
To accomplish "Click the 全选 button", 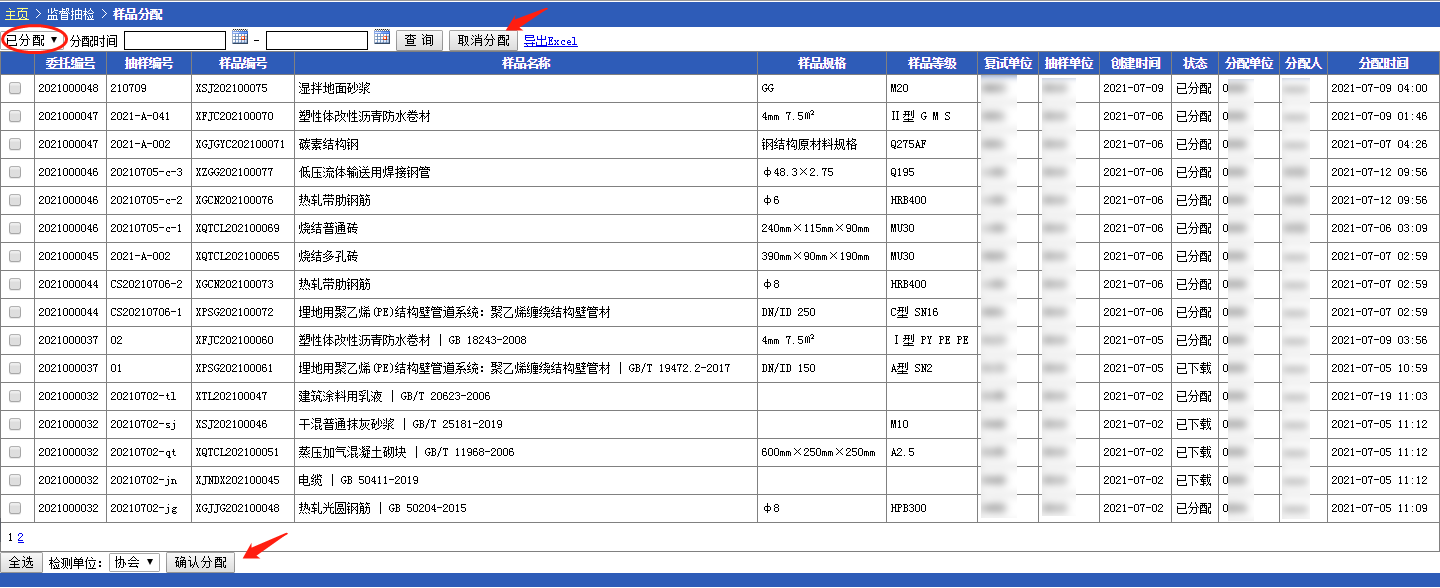I will [x=21, y=562].
